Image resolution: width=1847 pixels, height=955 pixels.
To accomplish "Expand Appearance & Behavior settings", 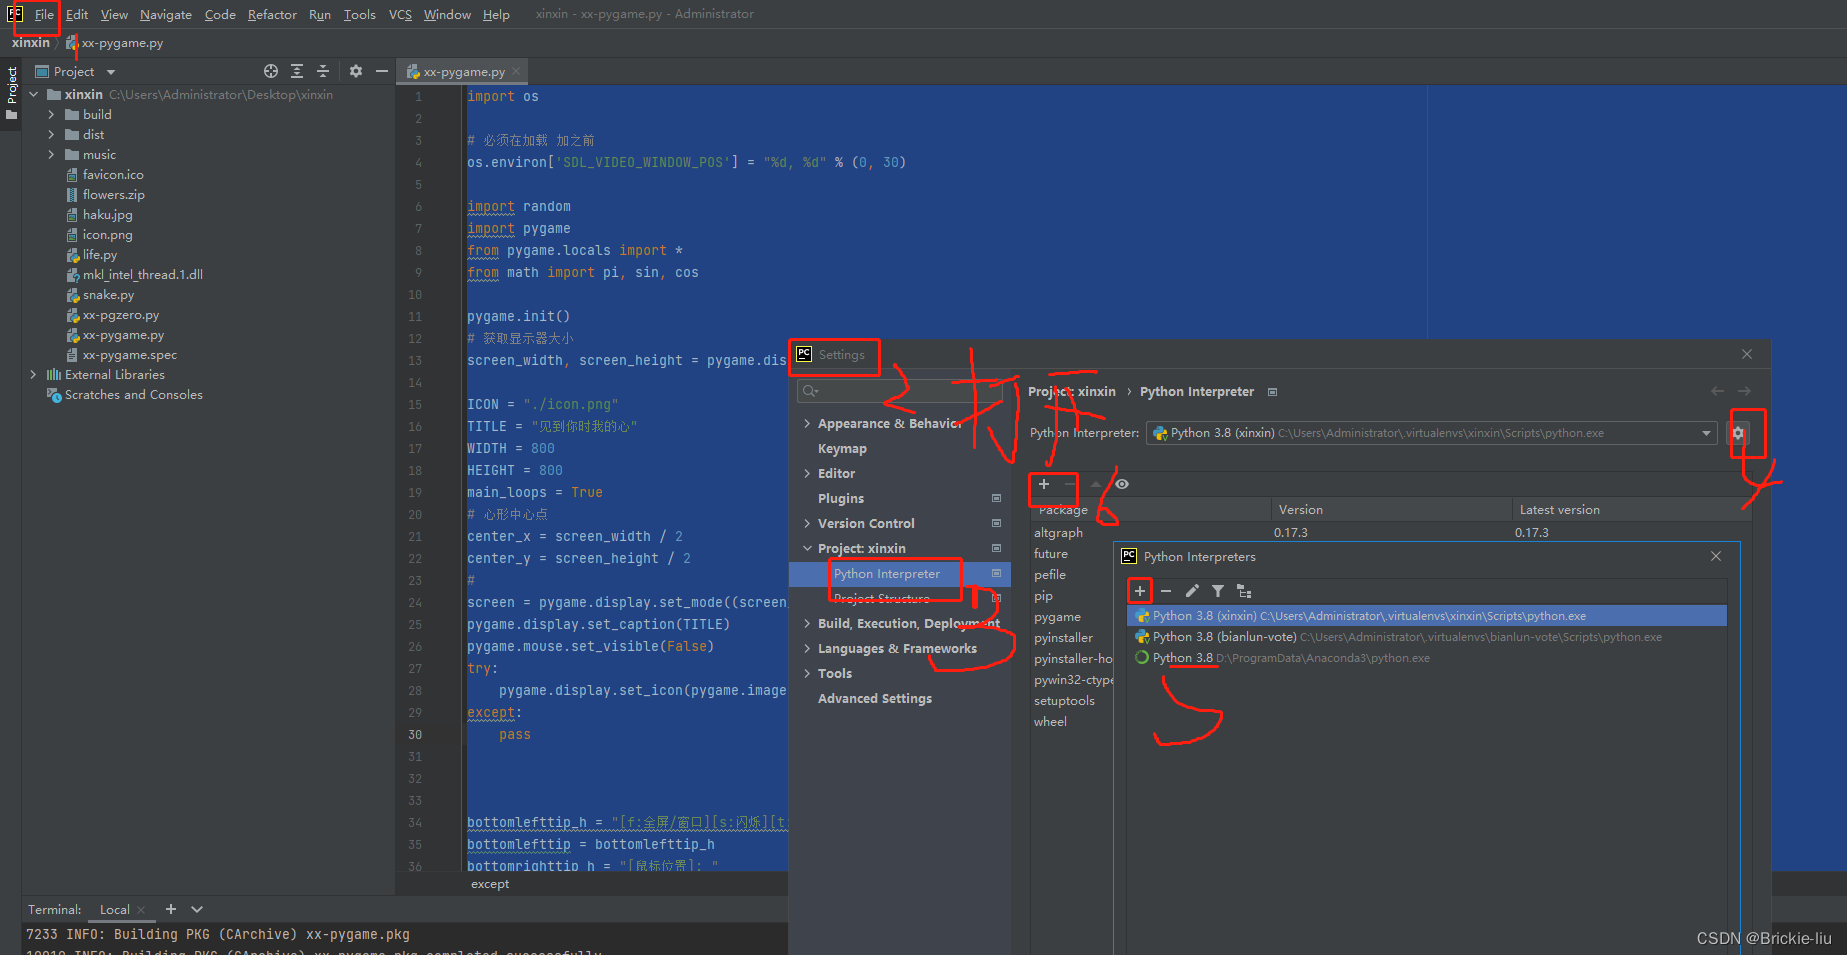I will pyautogui.click(x=807, y=424).
